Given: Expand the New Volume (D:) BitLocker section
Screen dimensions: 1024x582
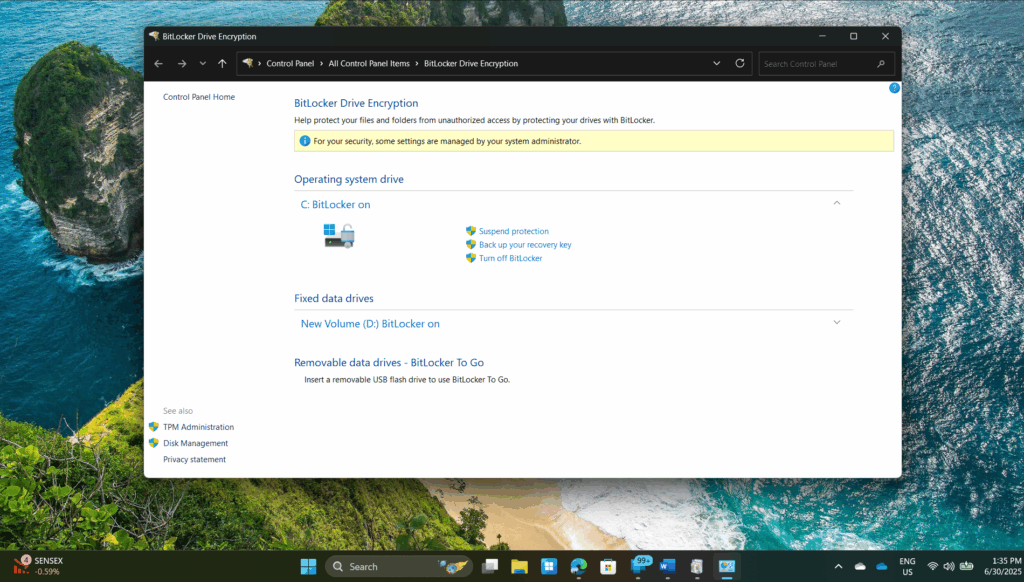Looking at the screenshot, I should [x=837, y=322].
